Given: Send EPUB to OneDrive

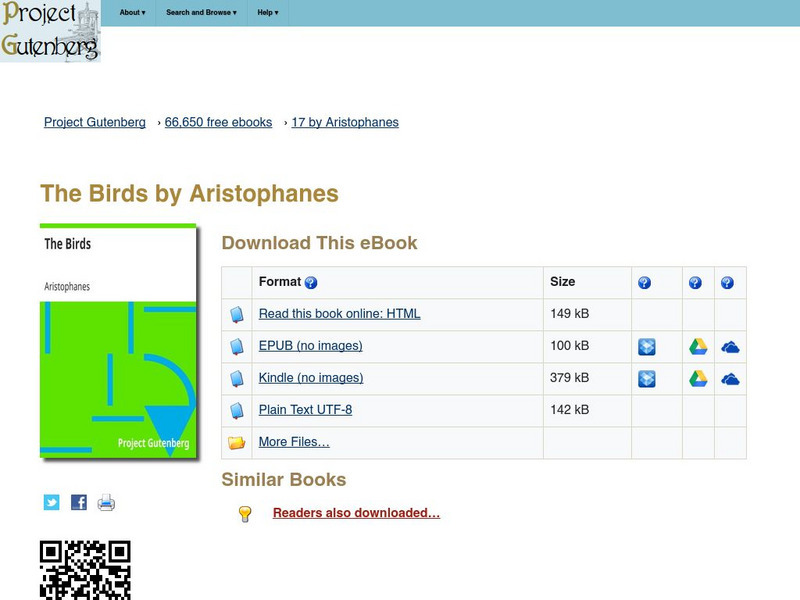Looking at the screenshot, I should click(730, 347).
